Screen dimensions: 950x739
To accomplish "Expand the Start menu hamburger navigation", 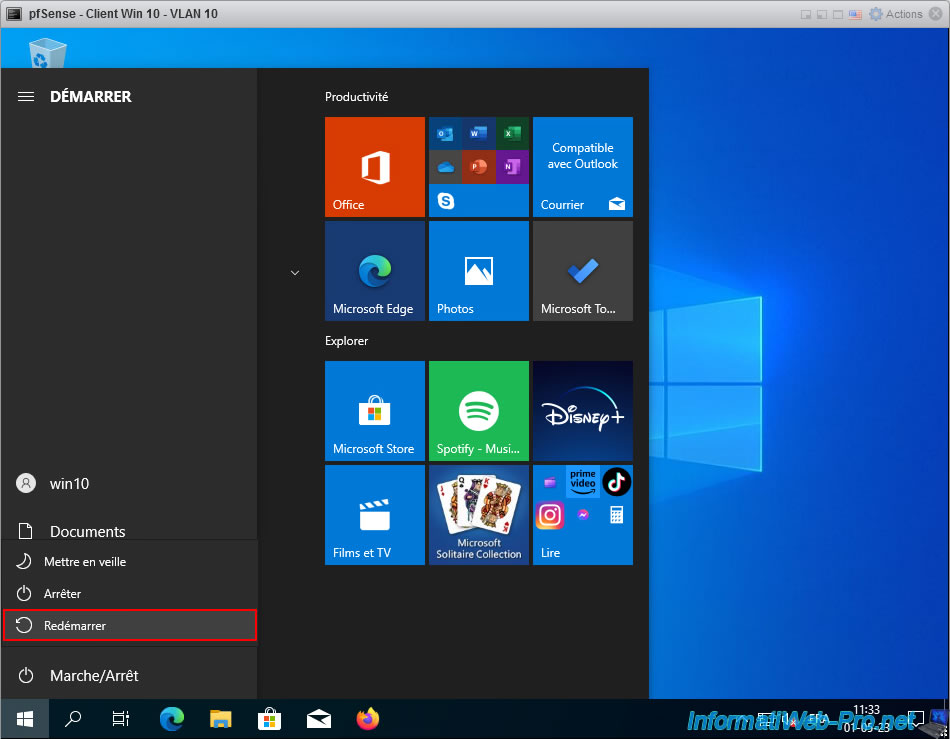I will [25, 97].
